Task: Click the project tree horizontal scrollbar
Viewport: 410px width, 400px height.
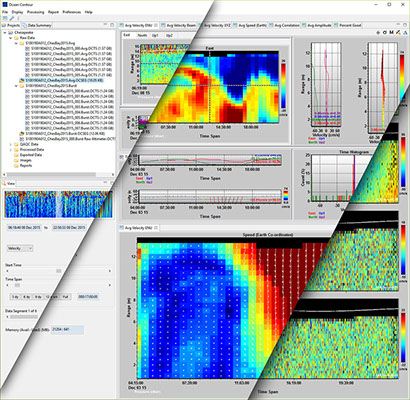Action: coord(52,175)
